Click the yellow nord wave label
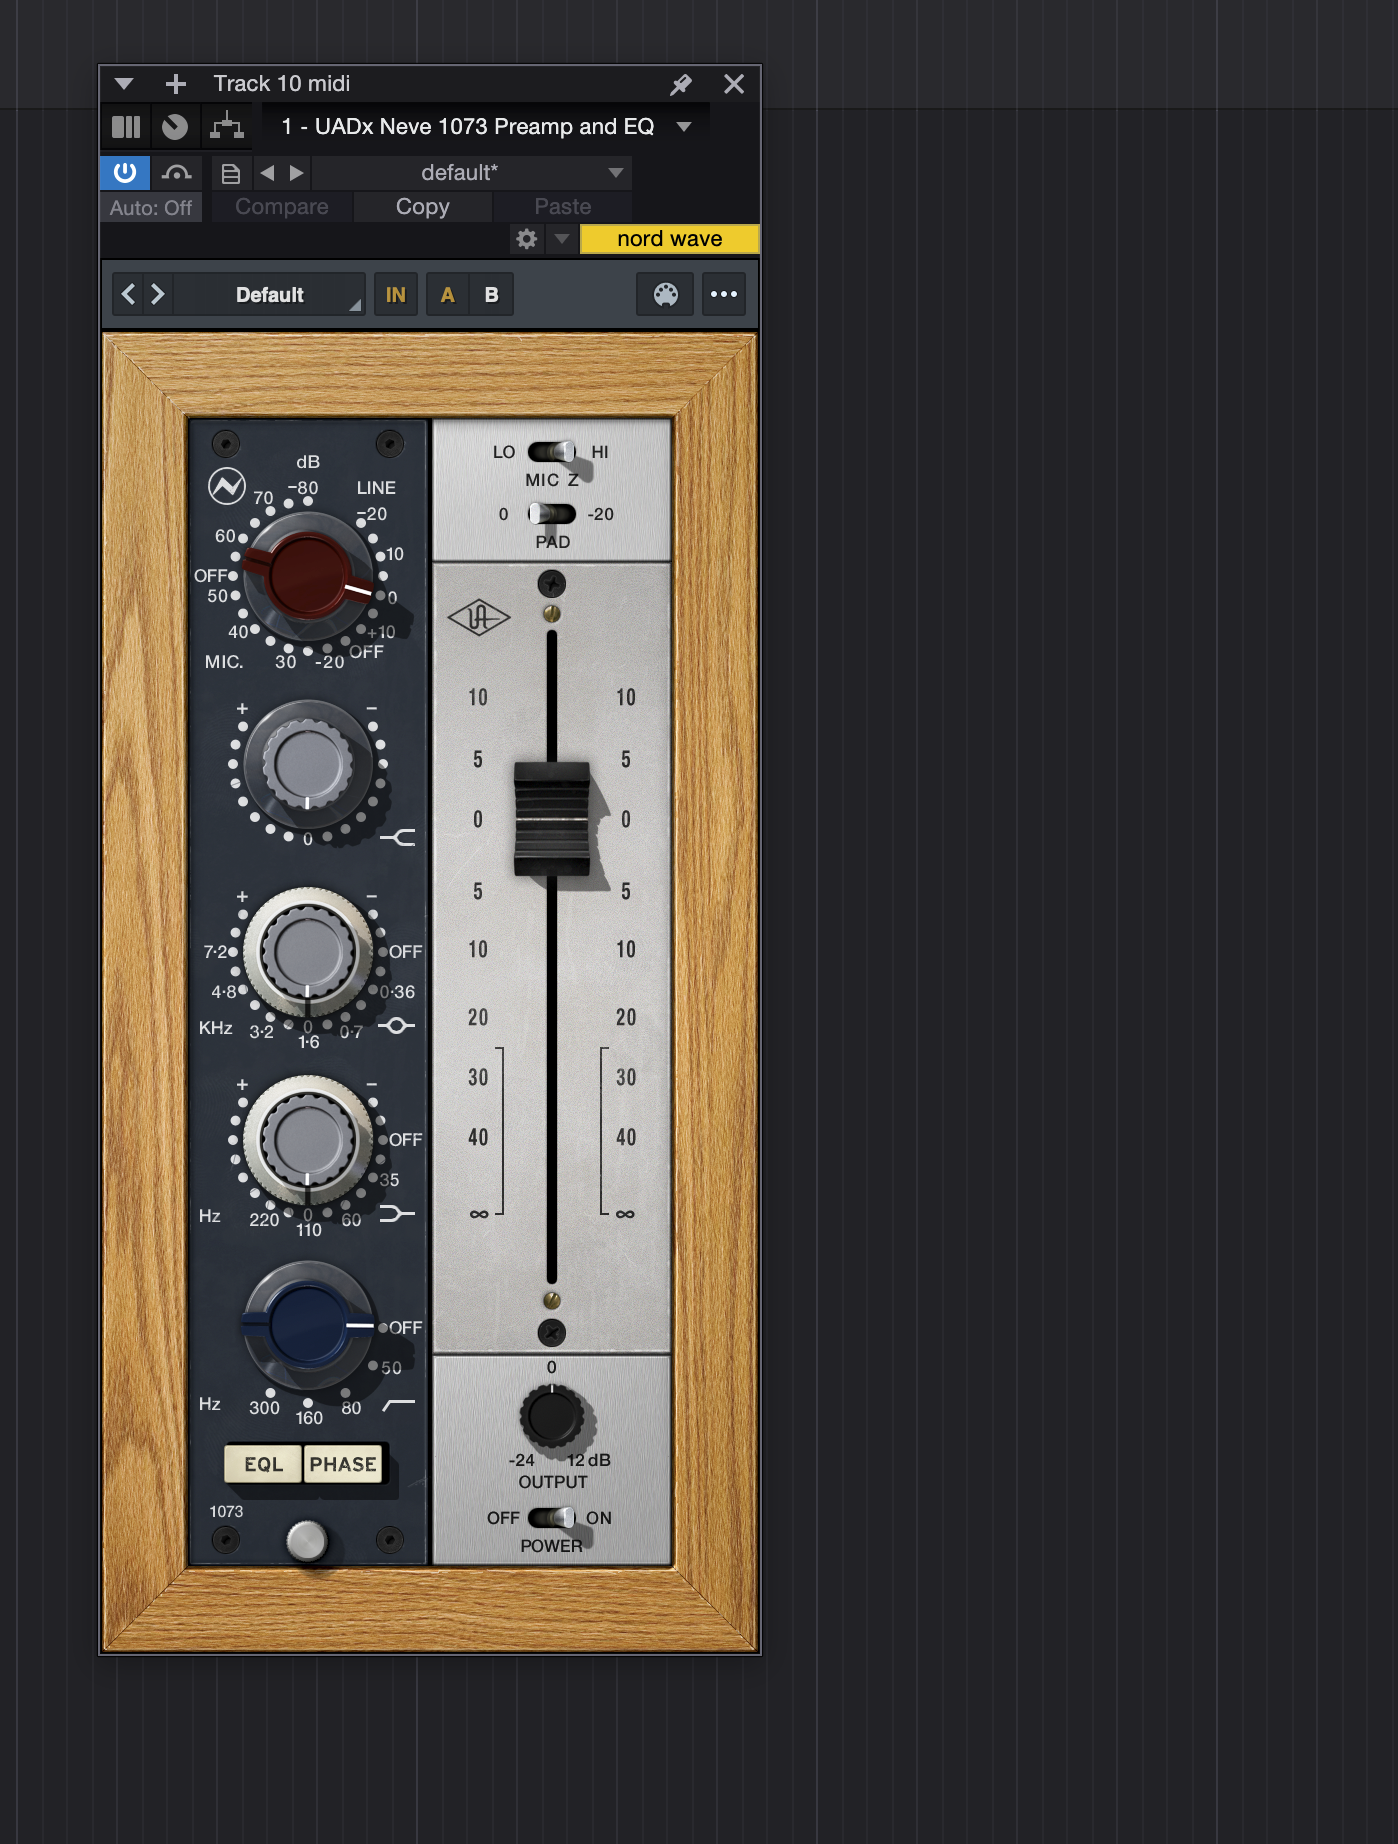 click(670, 239)
